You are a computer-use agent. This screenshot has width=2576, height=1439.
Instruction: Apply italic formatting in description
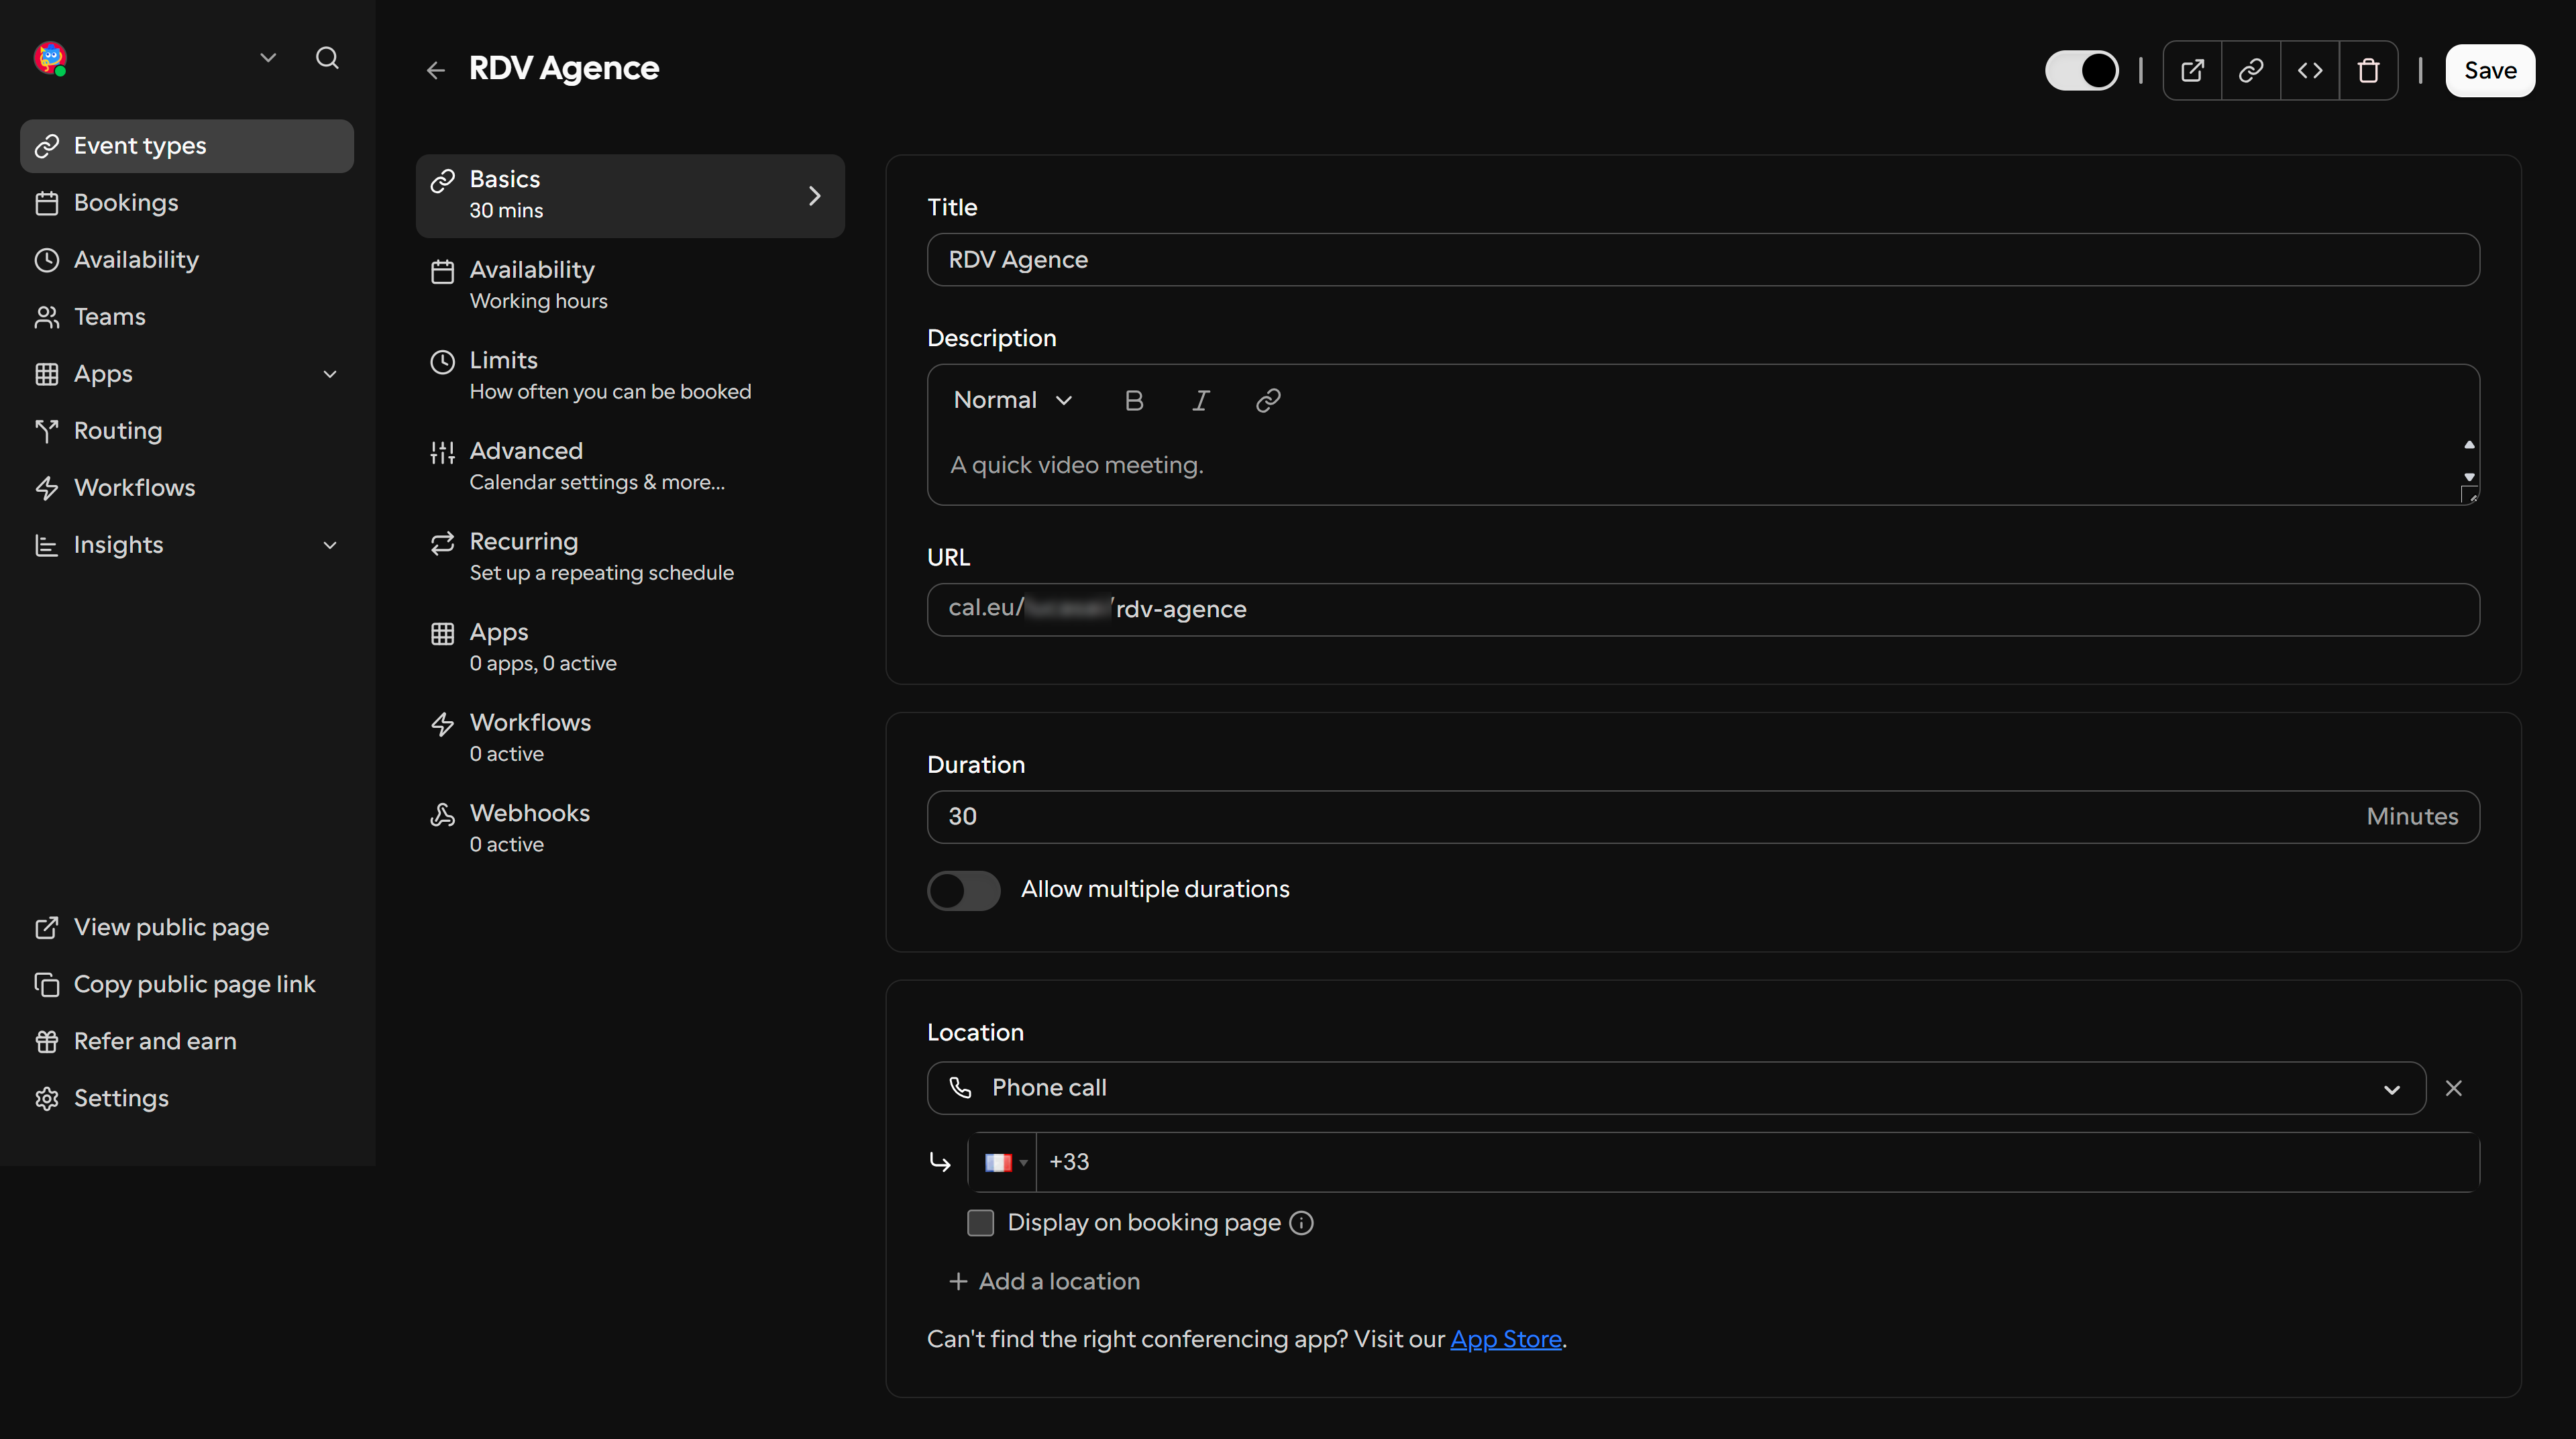coord(1200,400)
